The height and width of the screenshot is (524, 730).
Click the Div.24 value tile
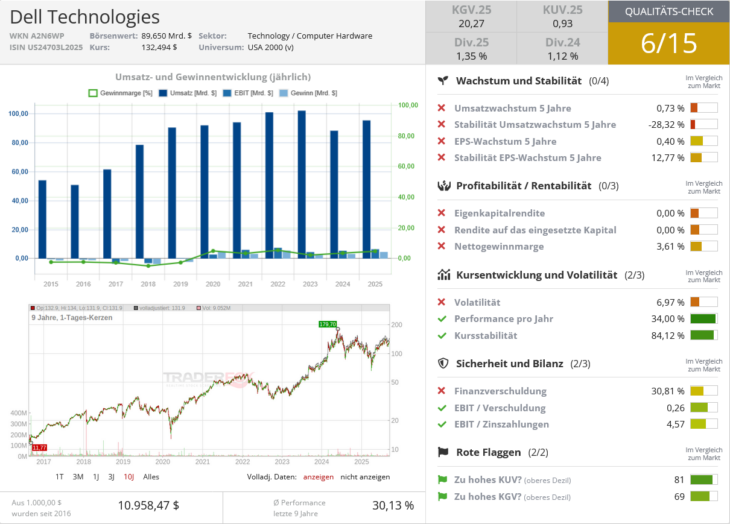pyautogui.click(x=562, y=49)
